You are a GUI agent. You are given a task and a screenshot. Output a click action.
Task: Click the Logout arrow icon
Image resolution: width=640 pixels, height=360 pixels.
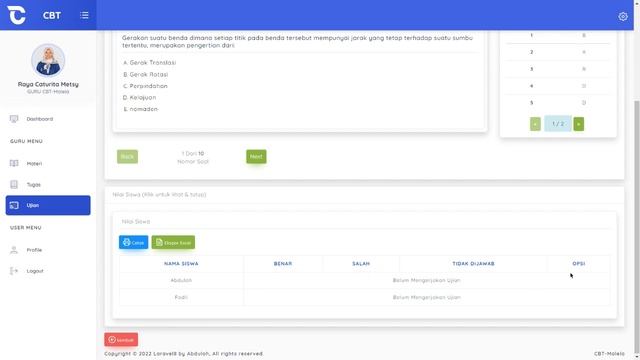14,271
